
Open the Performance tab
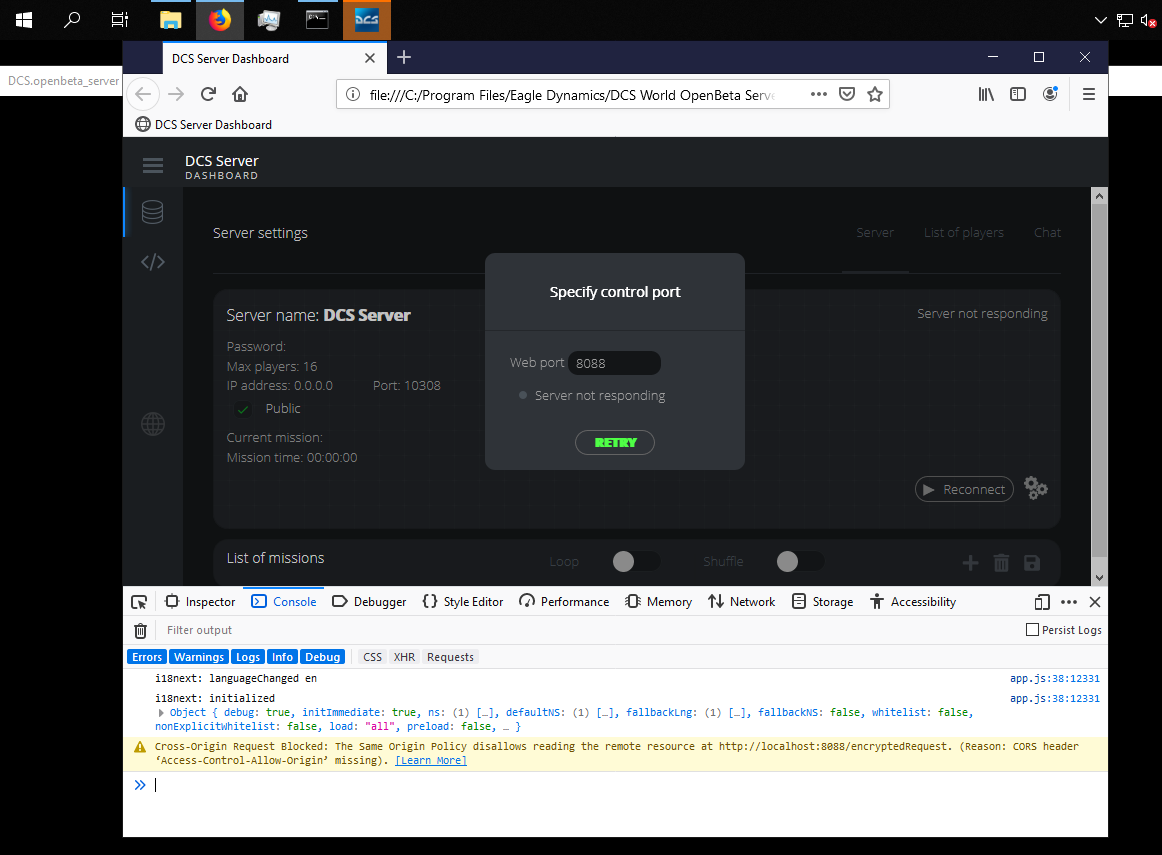(565, 602)
